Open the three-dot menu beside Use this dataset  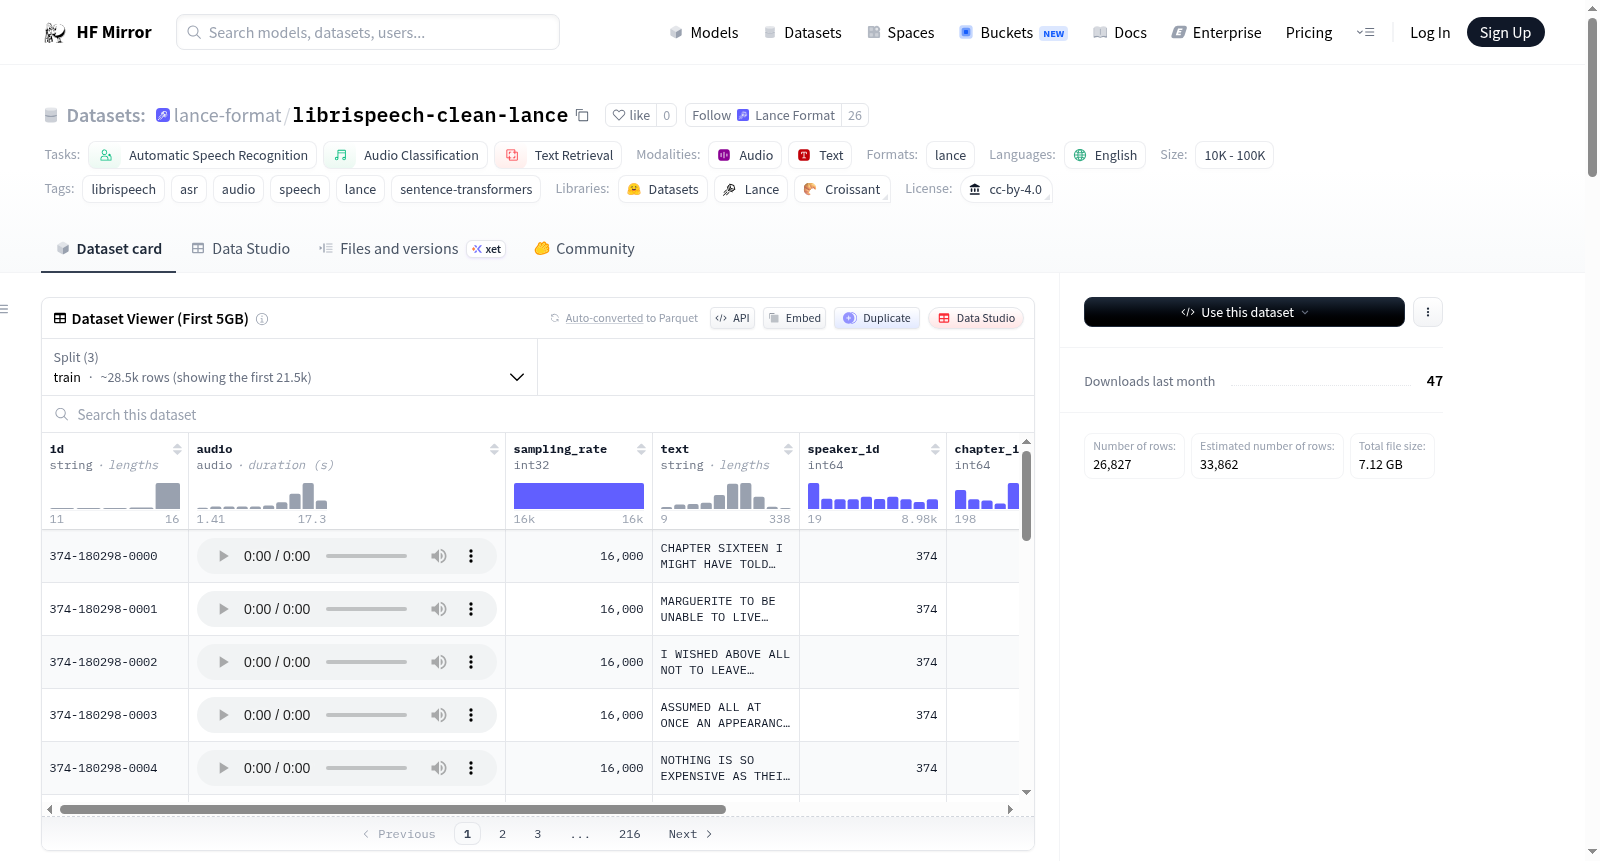(x=1428, y=312)
